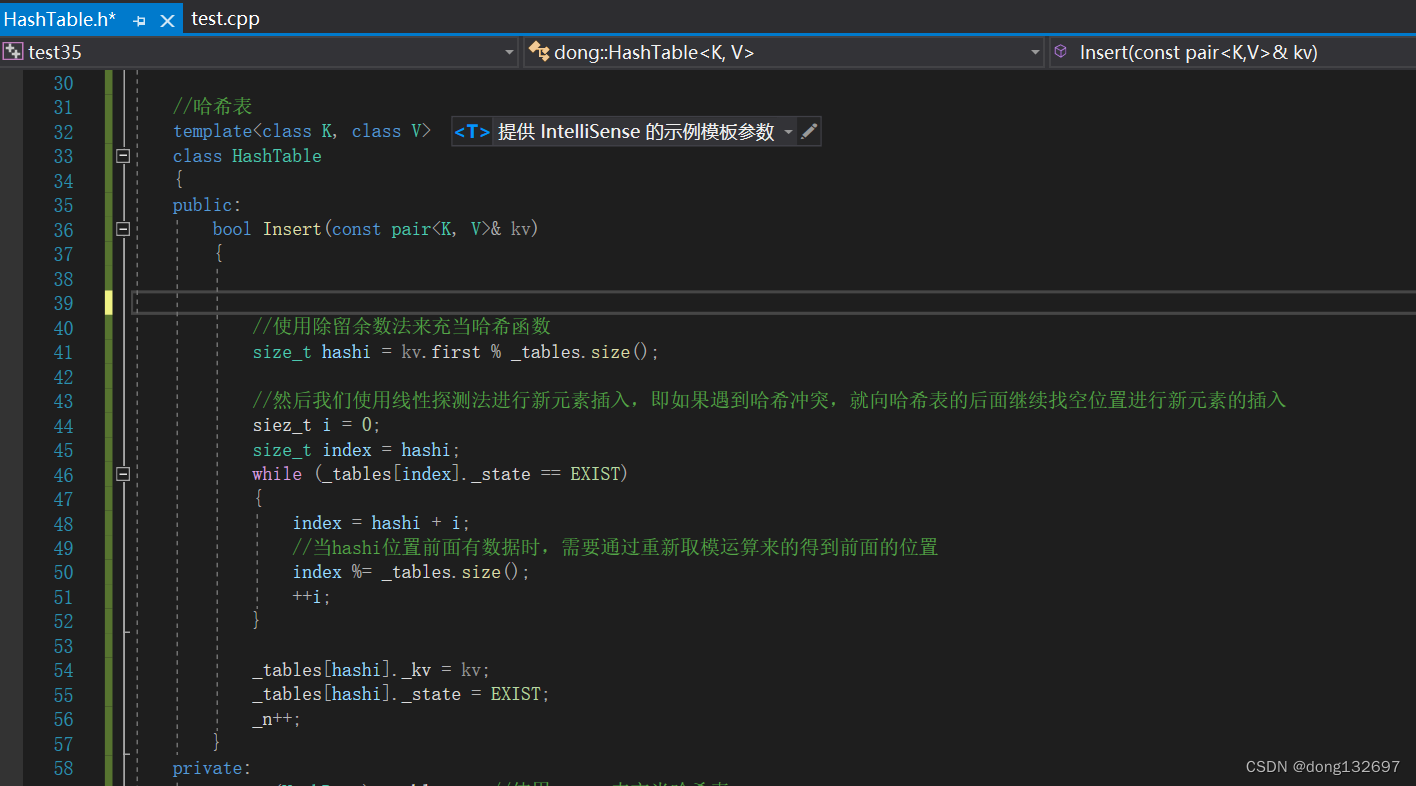Click the comment about 除留余数法 hash function
Viewport: 1416px width, 786px height.
[402, 327]
